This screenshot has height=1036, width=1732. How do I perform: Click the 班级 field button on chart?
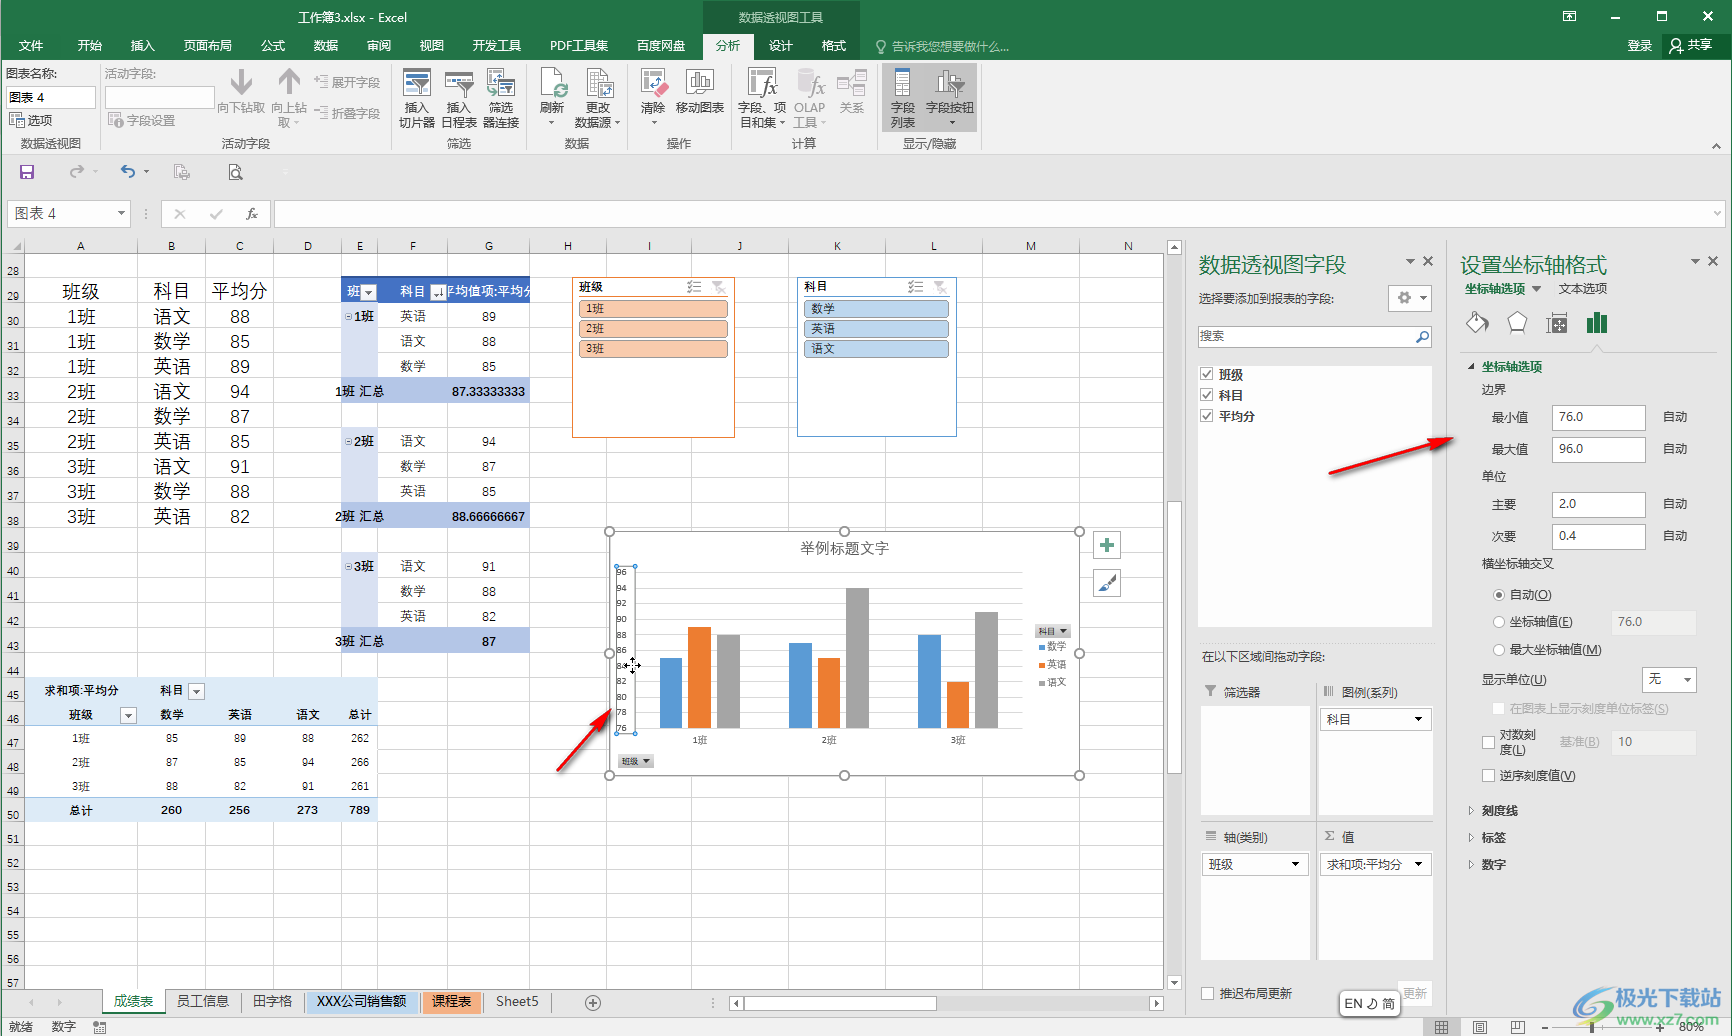point(635,761)
